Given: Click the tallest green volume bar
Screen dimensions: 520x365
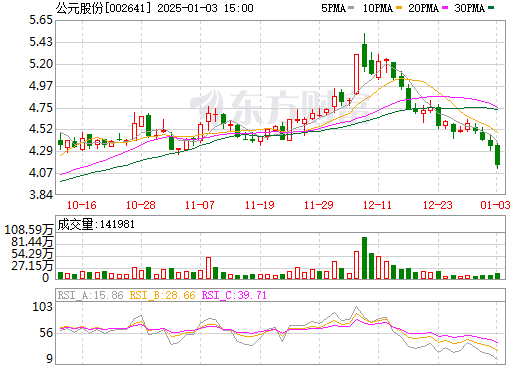Looking at the screenshot, I should coord(364,258).
